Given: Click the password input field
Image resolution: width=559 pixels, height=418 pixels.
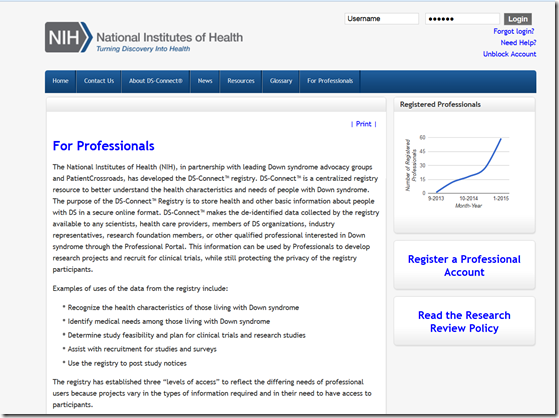Looking at the screenshot, I should [x=462, y=19].
